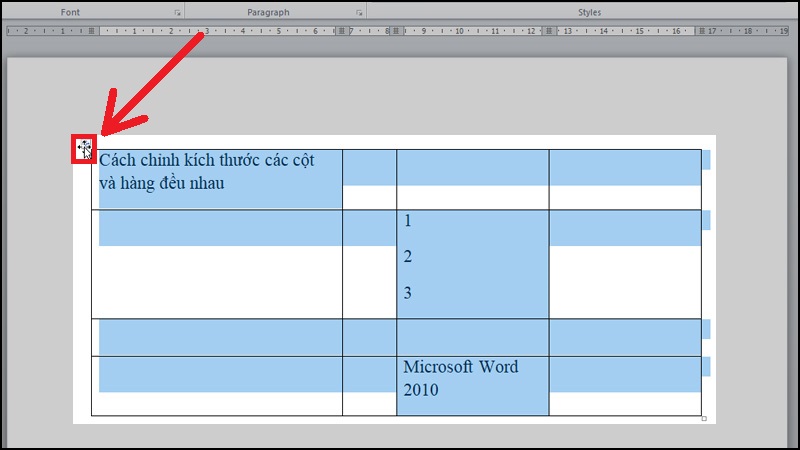Viewport: 800px width, 450px height.
Task: Click the number "2" in the table
Action: (x=408, y=257)
